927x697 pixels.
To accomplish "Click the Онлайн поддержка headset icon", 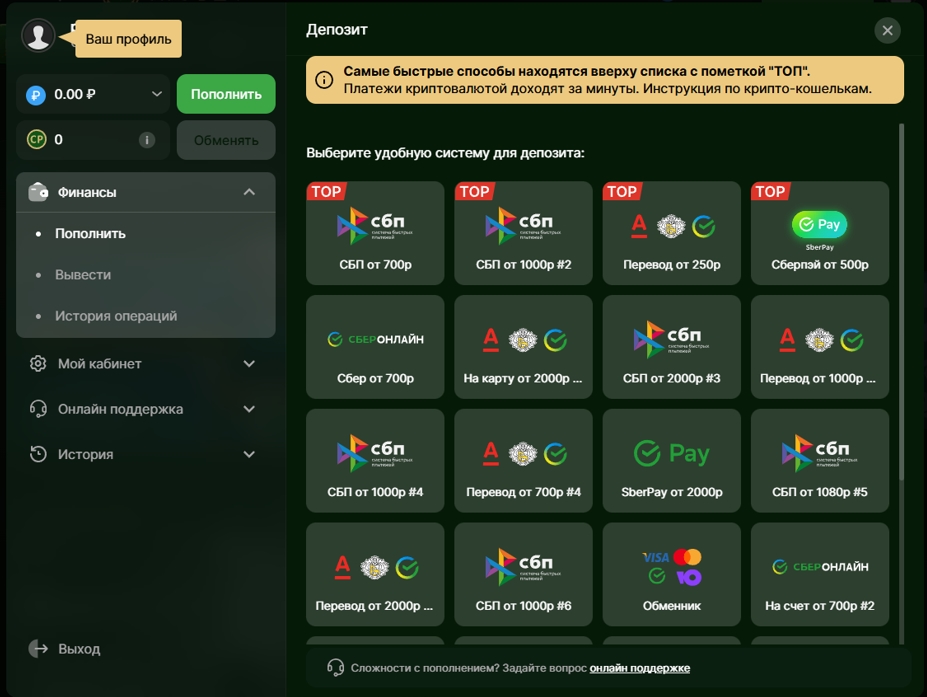I will pos(38,409).
